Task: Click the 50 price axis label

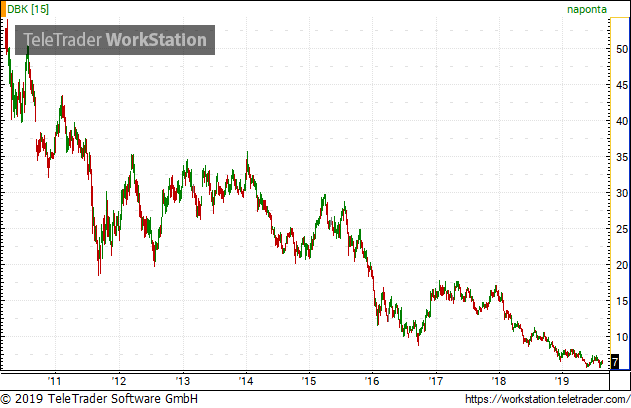Action: 622,49
